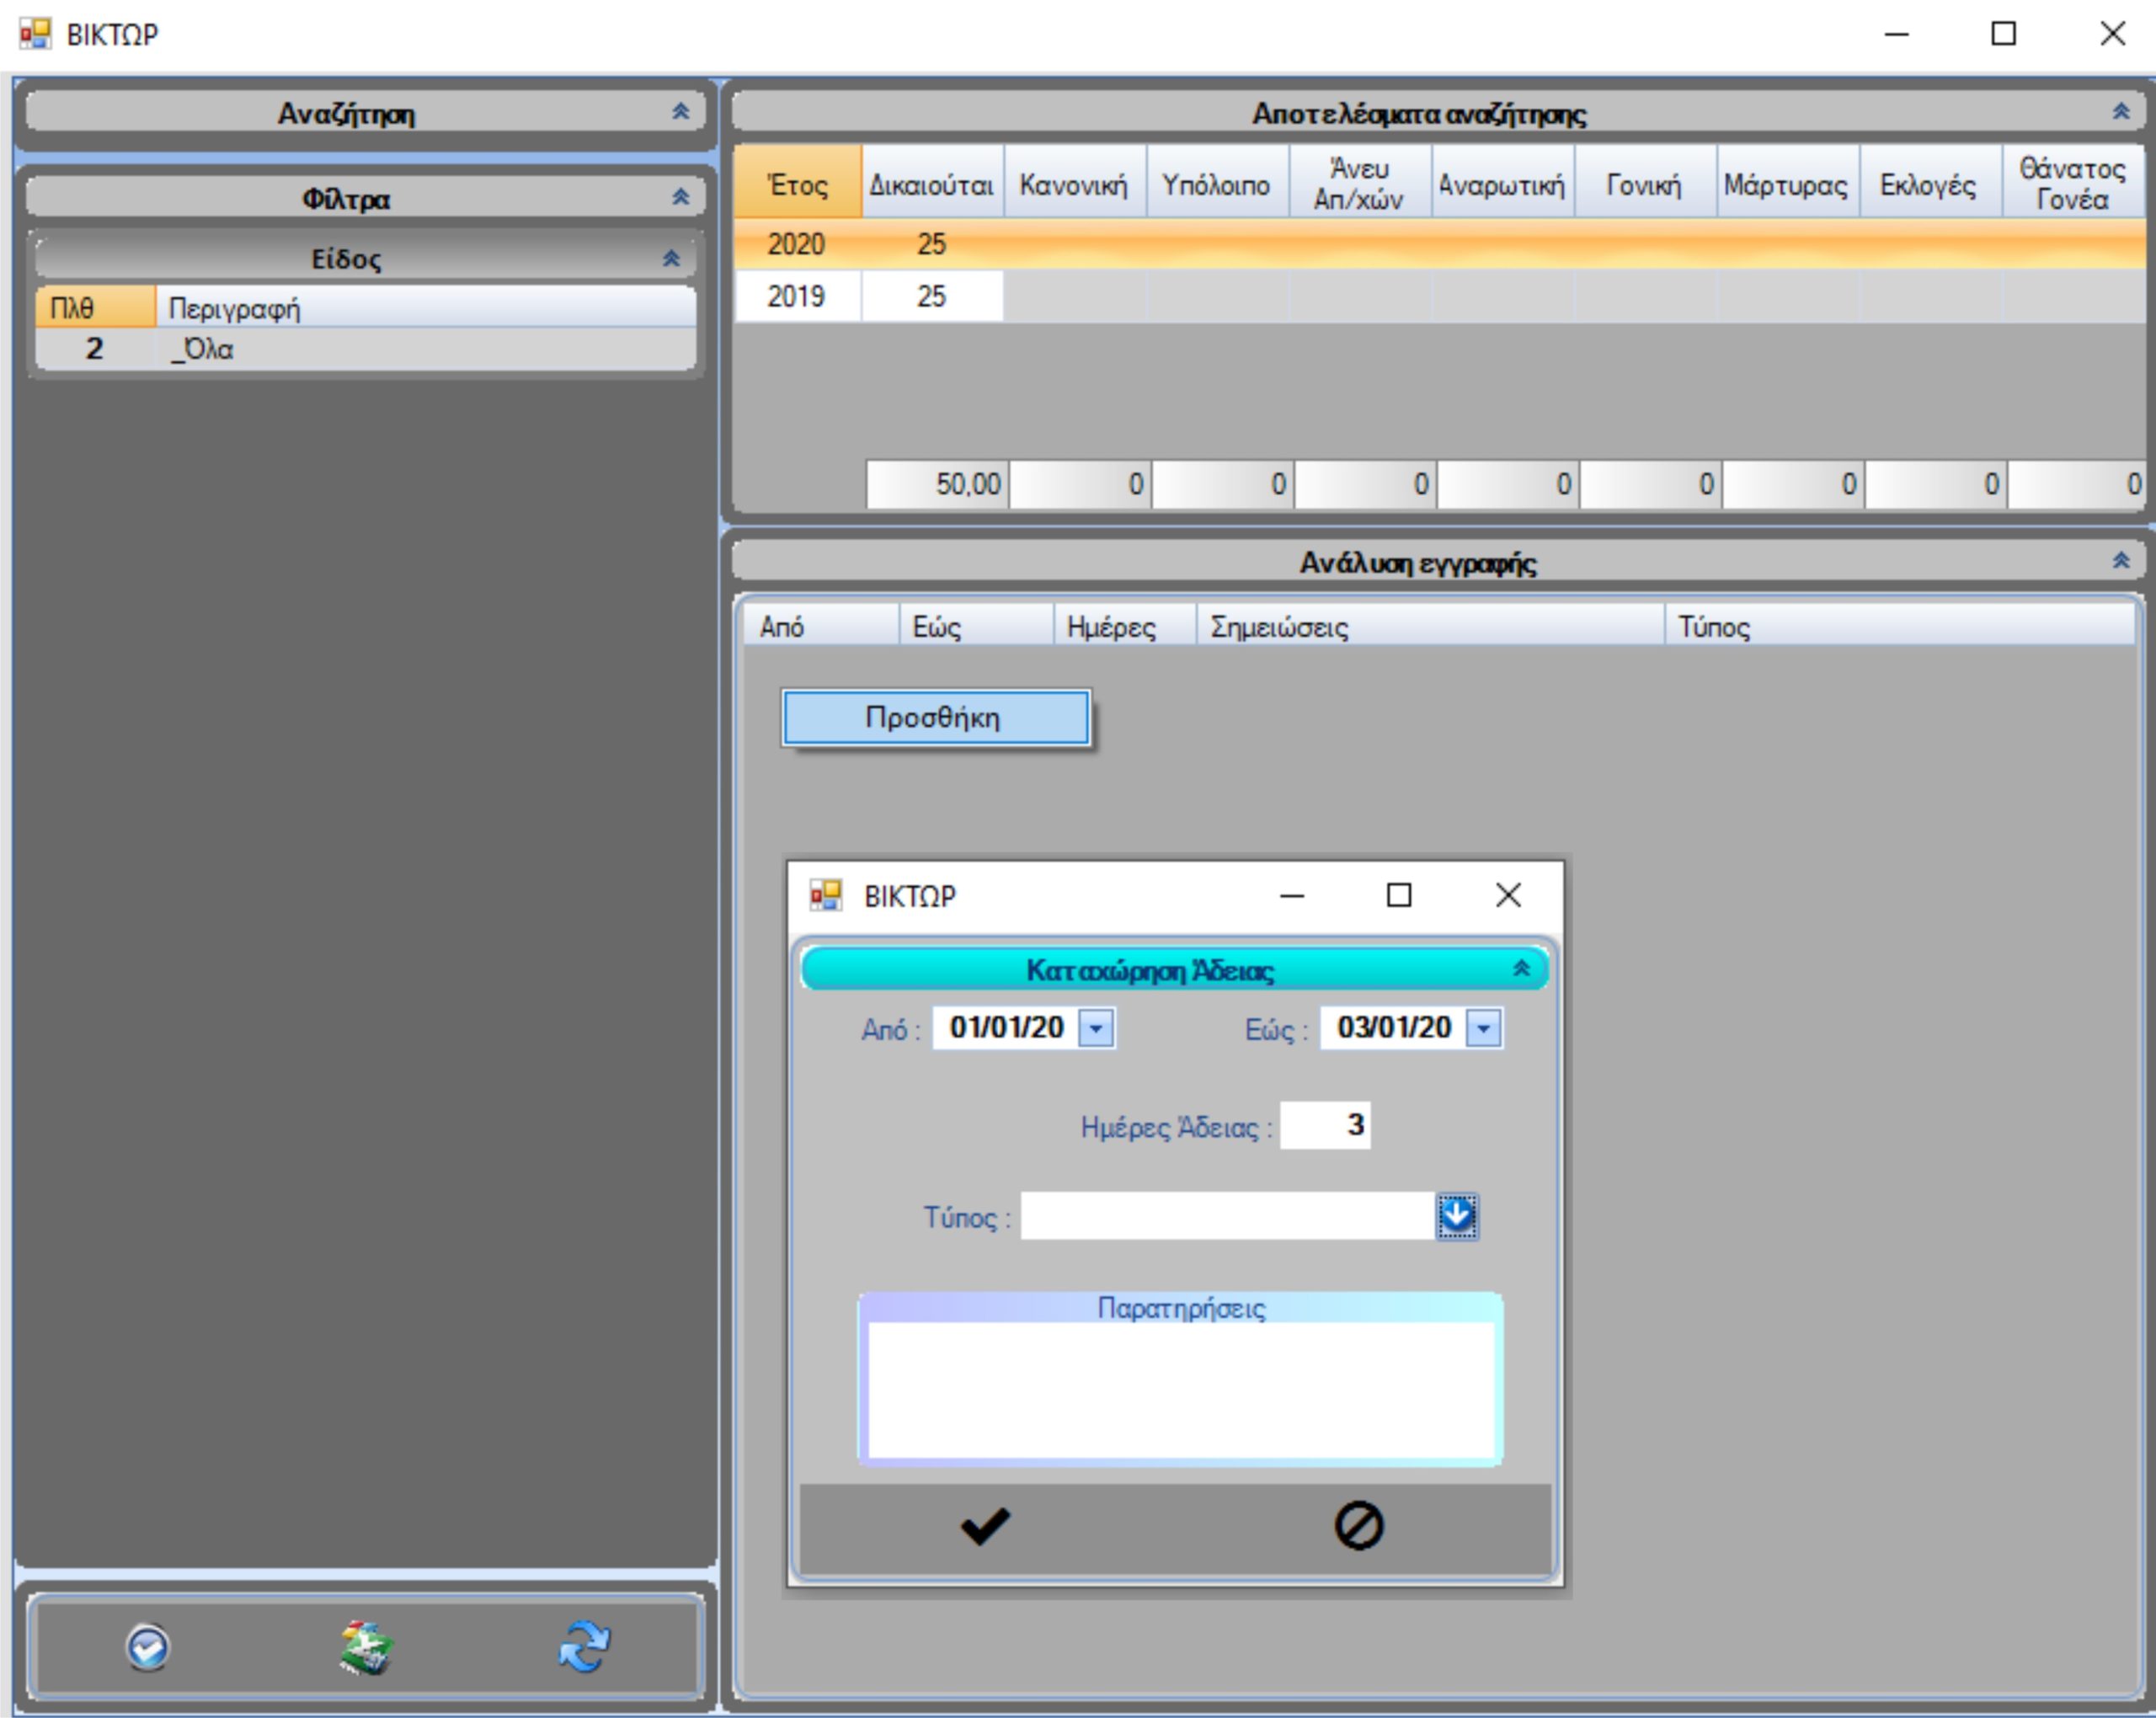
Task: Collapse the Αναζήτηση panel chevron
Action: click(680, 112)
